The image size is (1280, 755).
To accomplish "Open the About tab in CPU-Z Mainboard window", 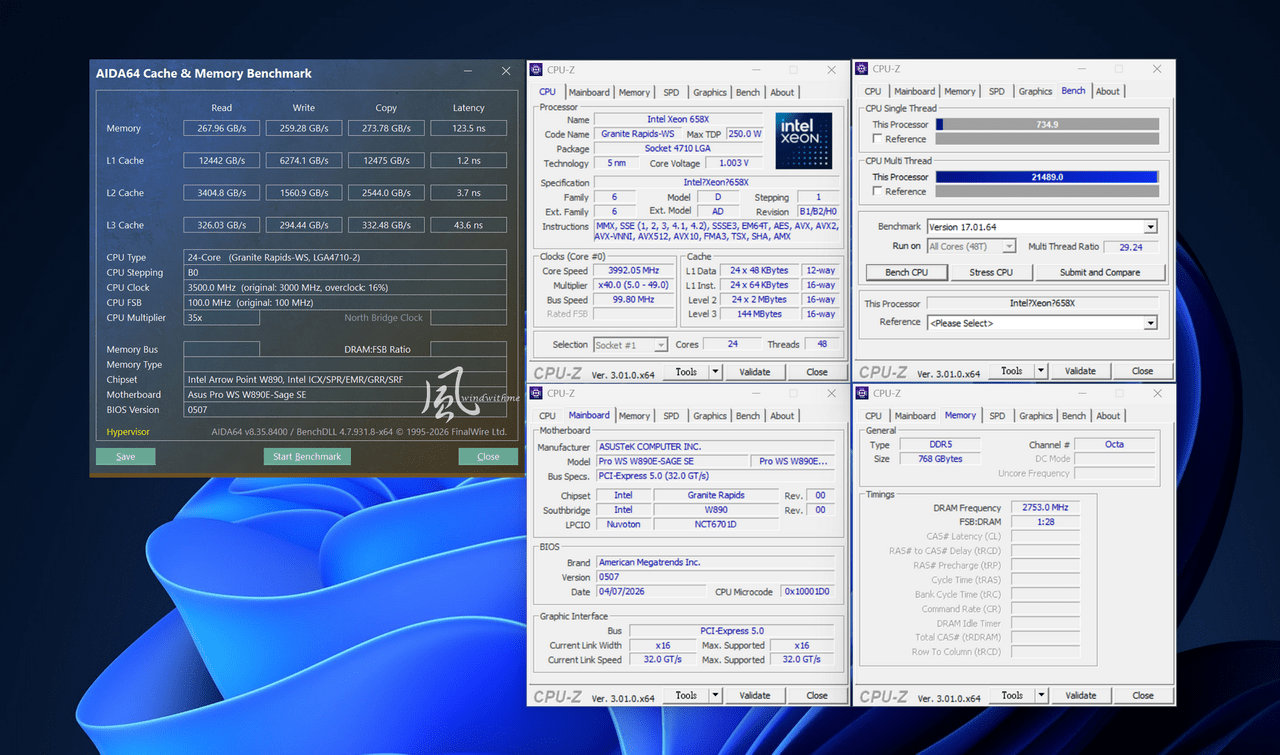I will click(x=782, y=416).
